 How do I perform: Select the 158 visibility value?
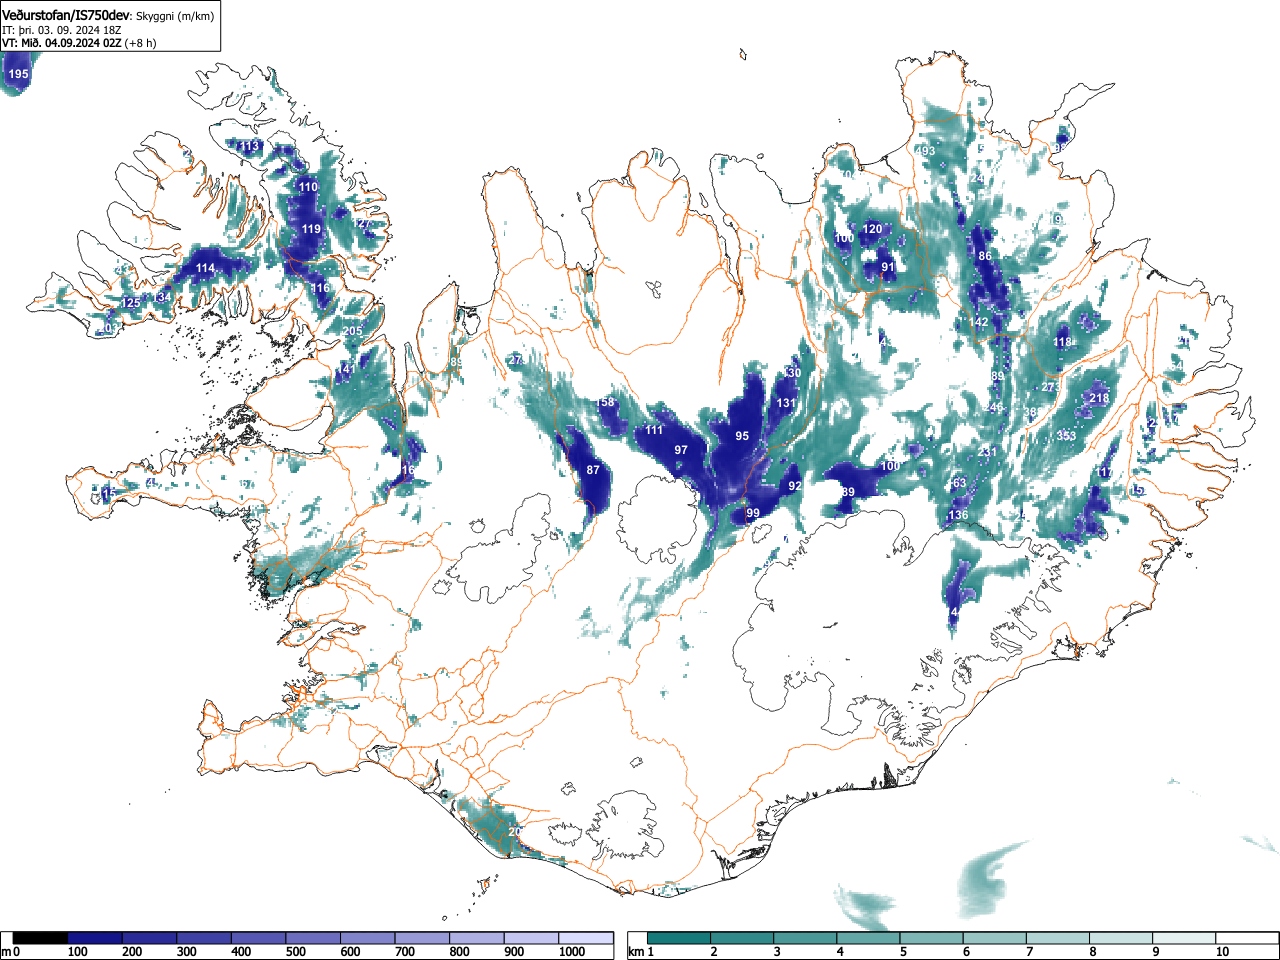605,402
